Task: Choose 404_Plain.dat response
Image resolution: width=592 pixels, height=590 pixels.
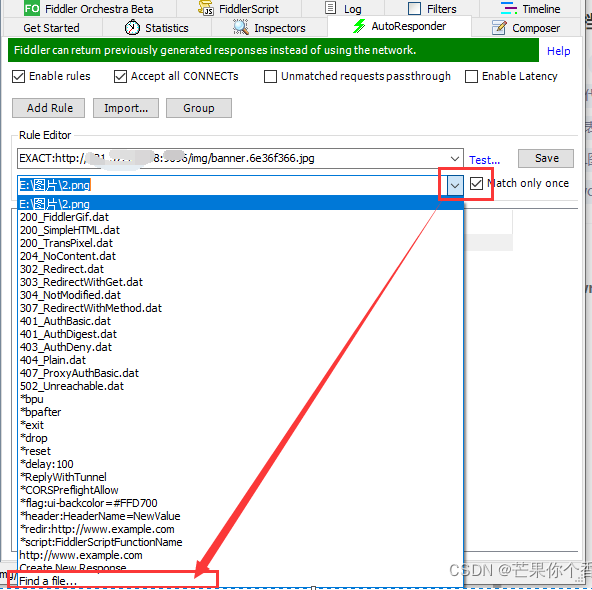Action: (x=240, y=360)
